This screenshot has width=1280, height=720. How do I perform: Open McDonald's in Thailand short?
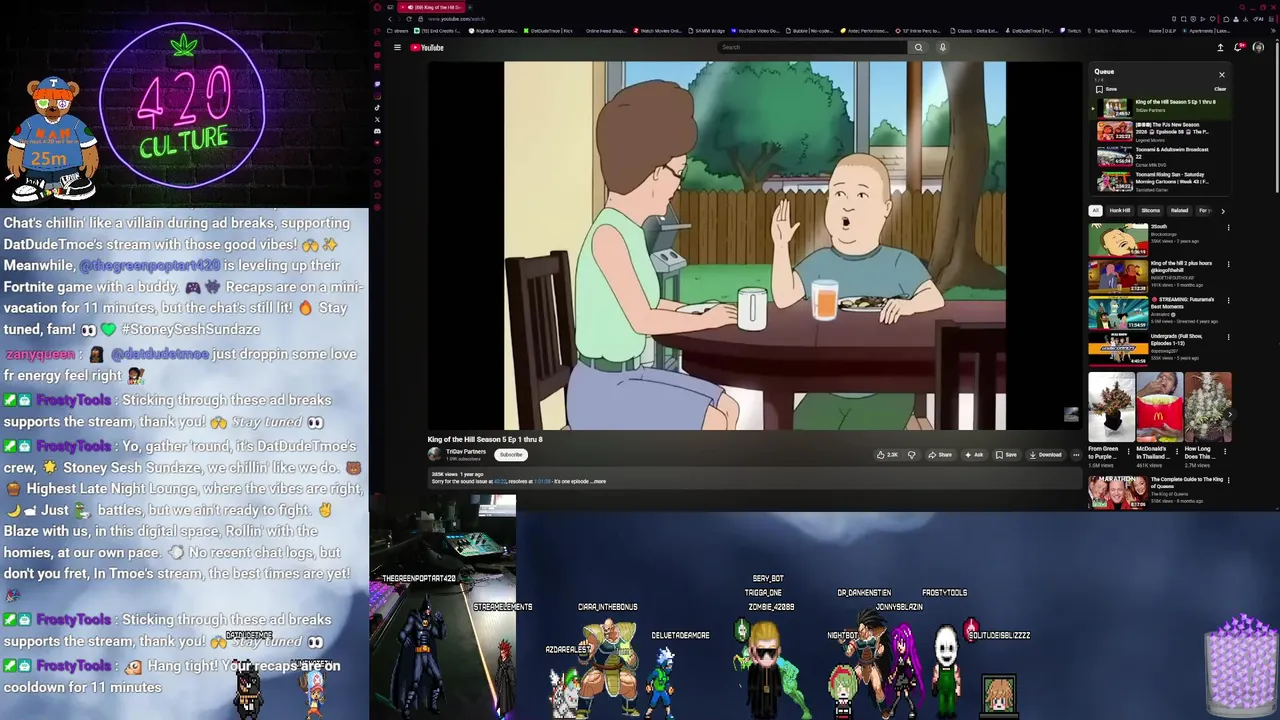click(x=1159, y=407)
